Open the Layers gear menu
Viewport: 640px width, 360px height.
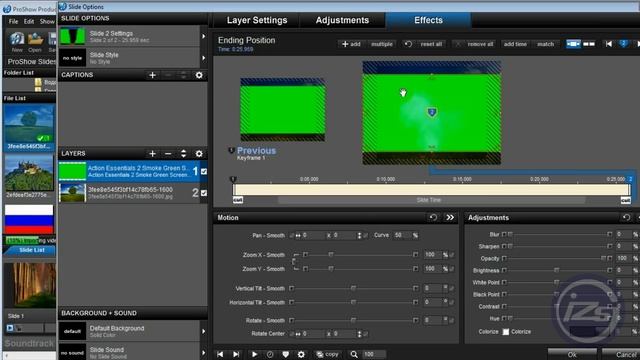pos(199,153)
